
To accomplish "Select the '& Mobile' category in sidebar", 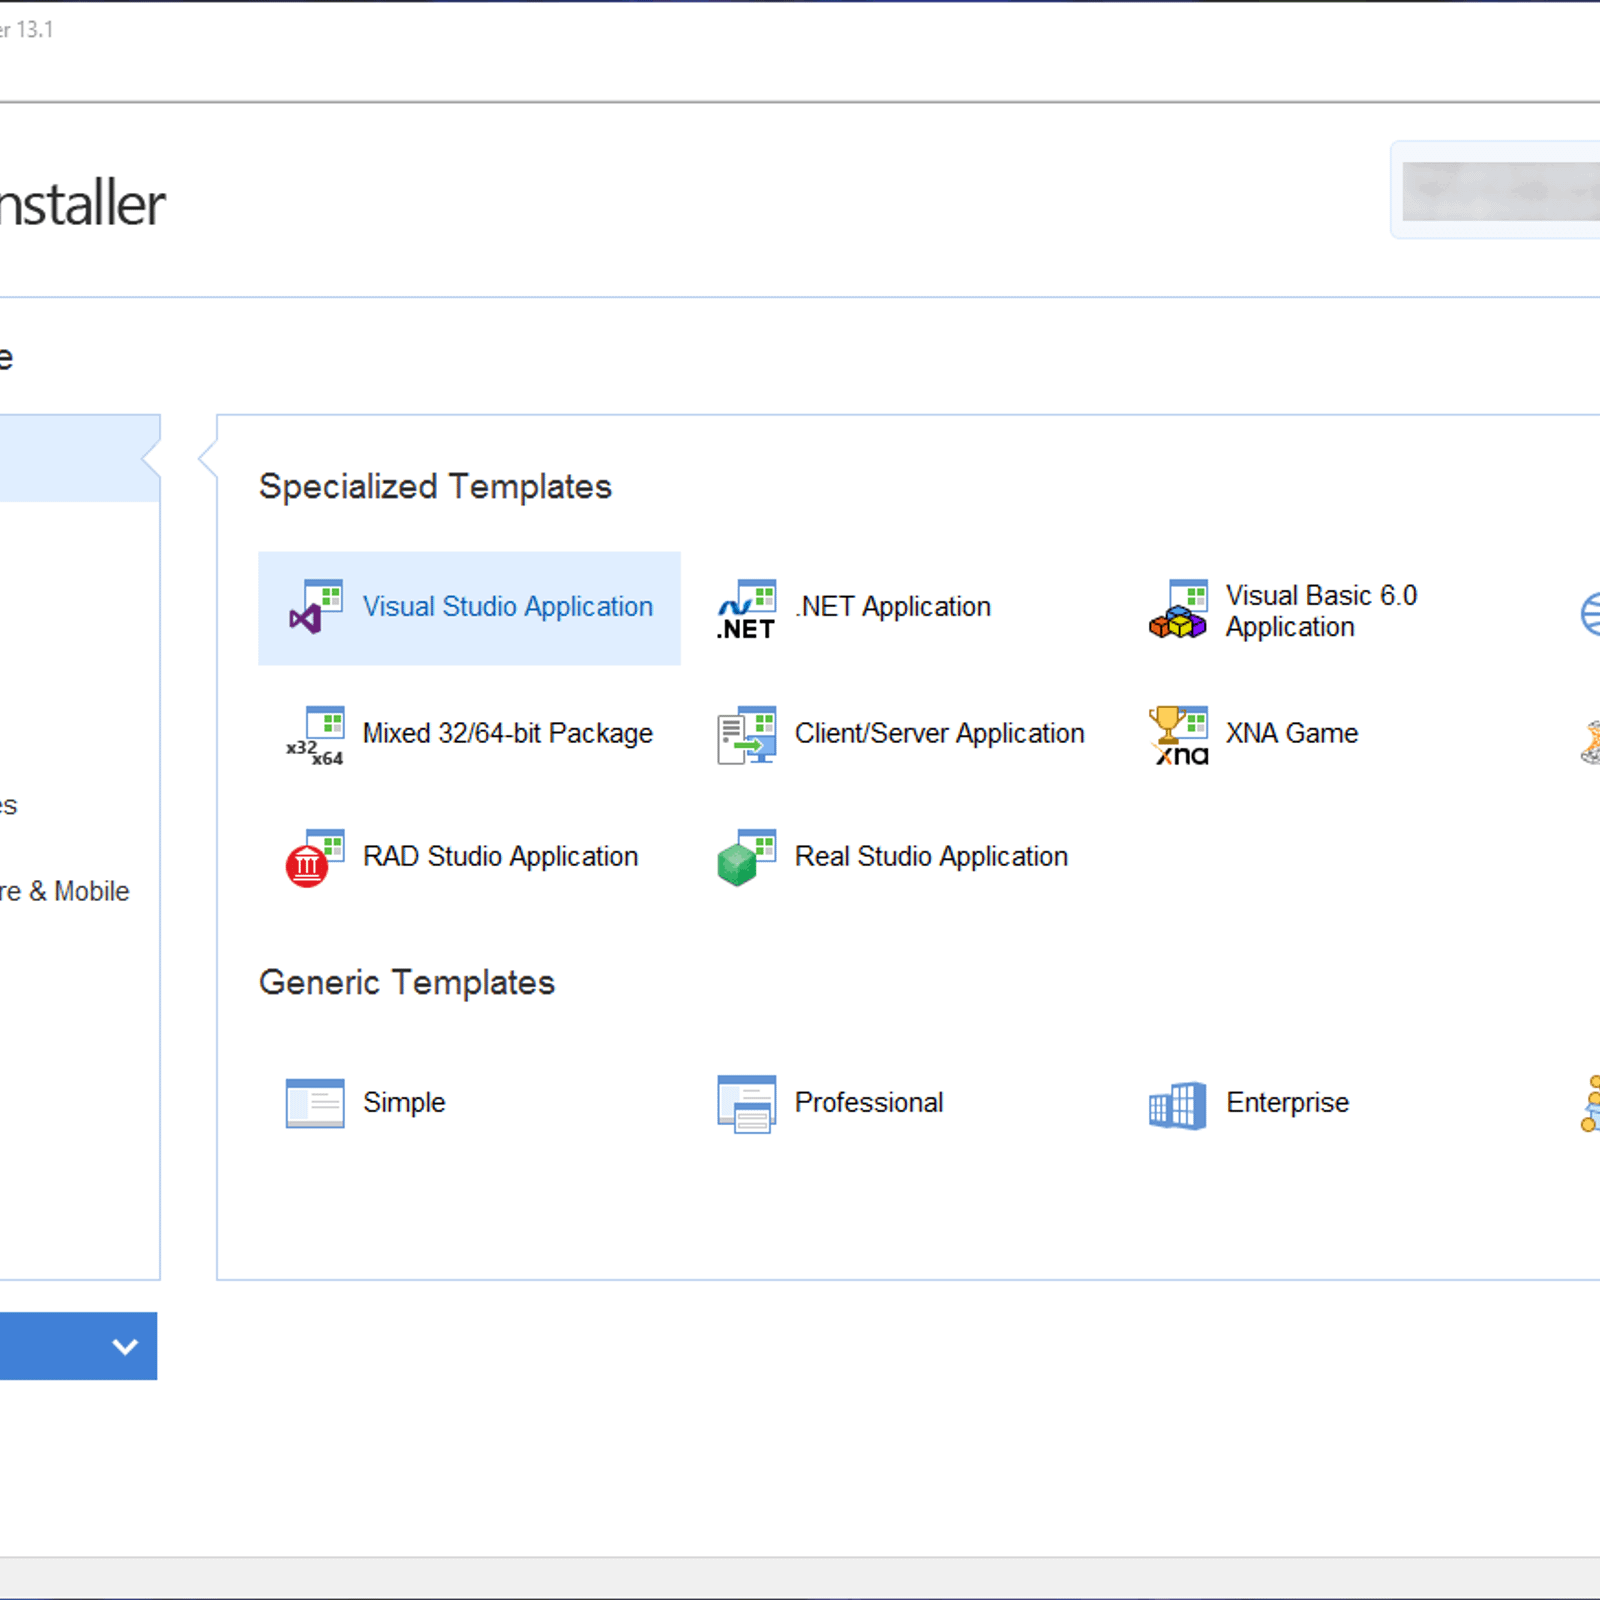I will tap(65, 891).
